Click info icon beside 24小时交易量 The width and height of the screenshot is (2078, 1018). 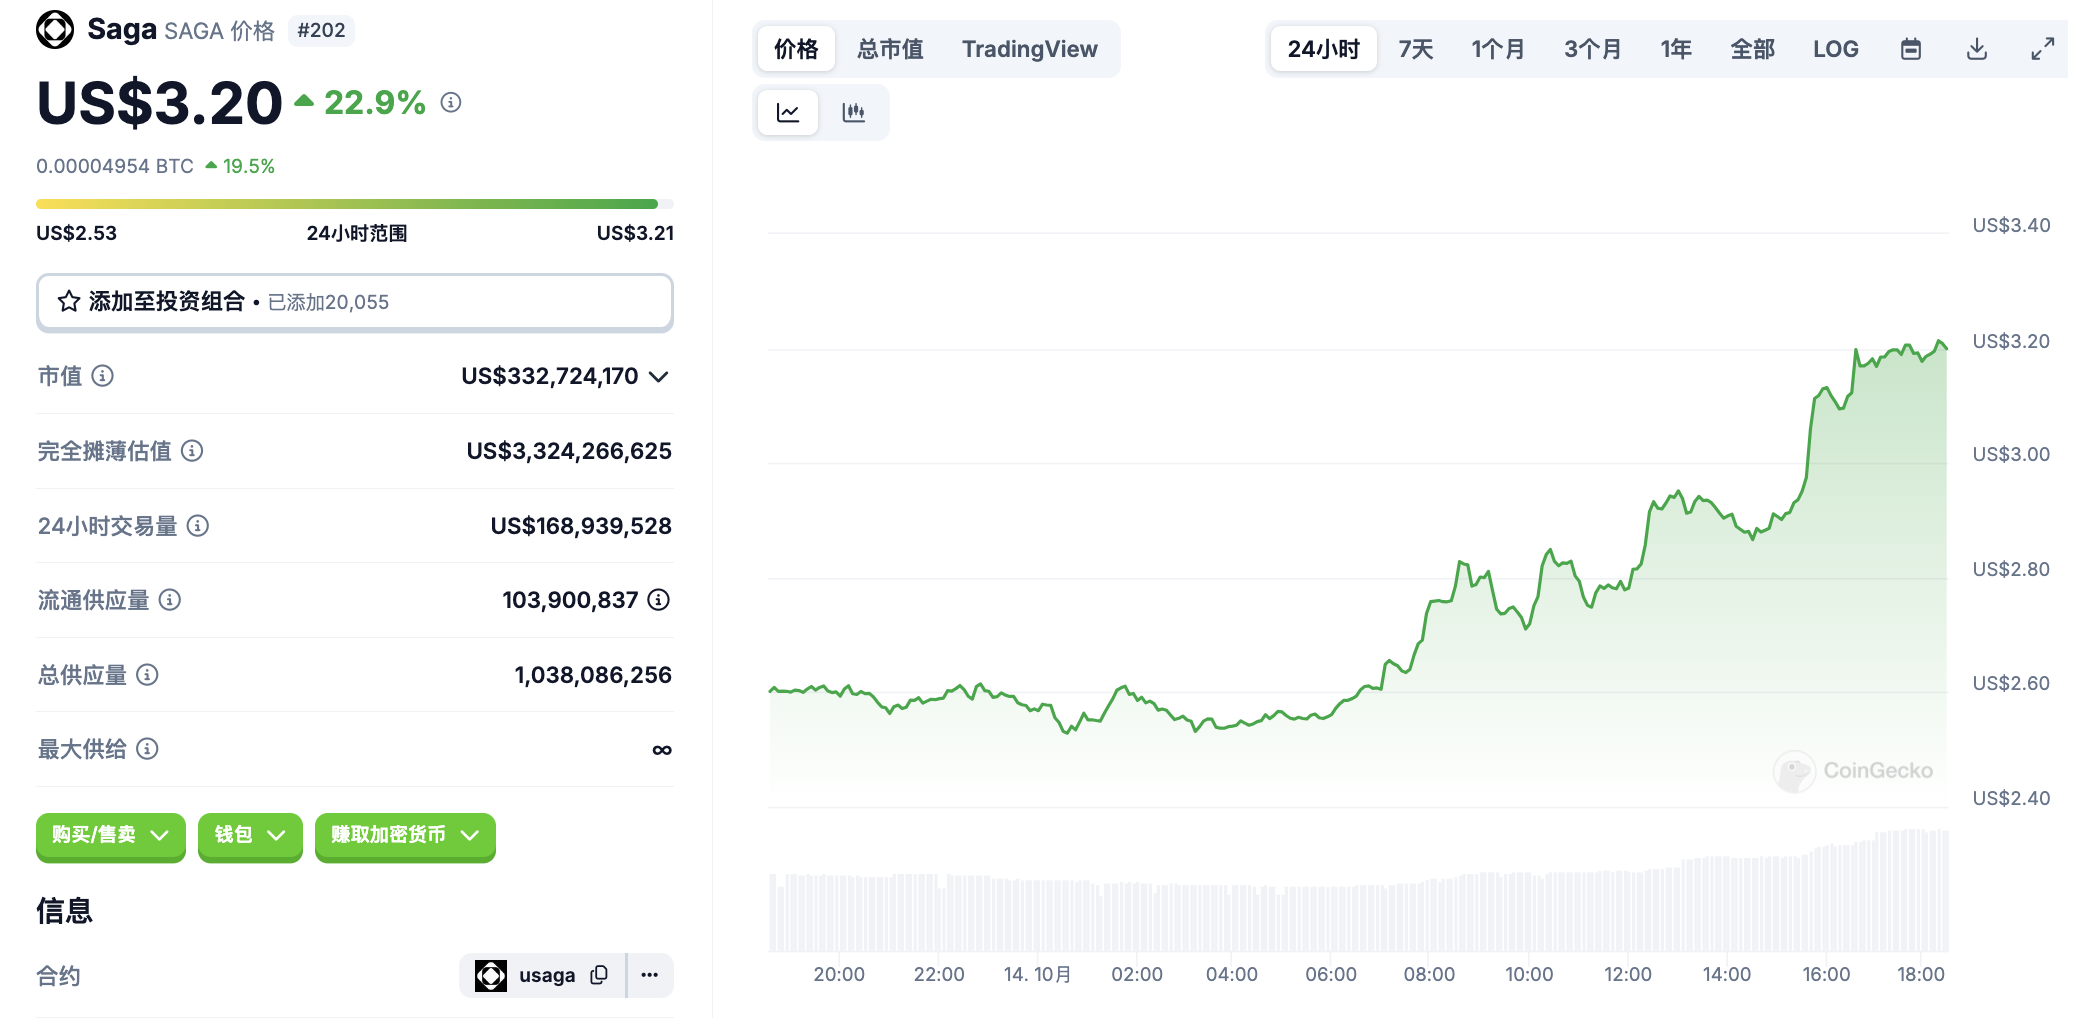198,526
